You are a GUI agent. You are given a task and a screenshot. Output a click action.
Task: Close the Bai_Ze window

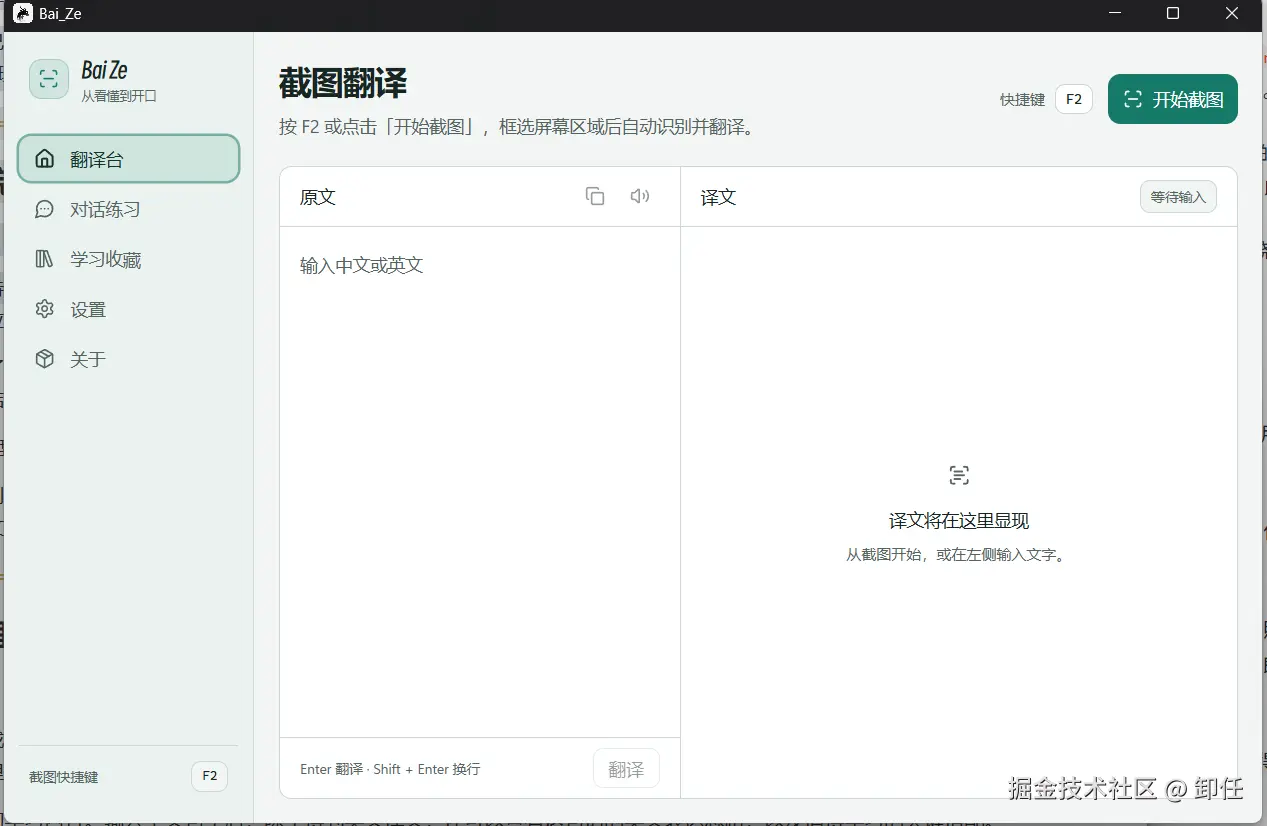click(1232, 14)
